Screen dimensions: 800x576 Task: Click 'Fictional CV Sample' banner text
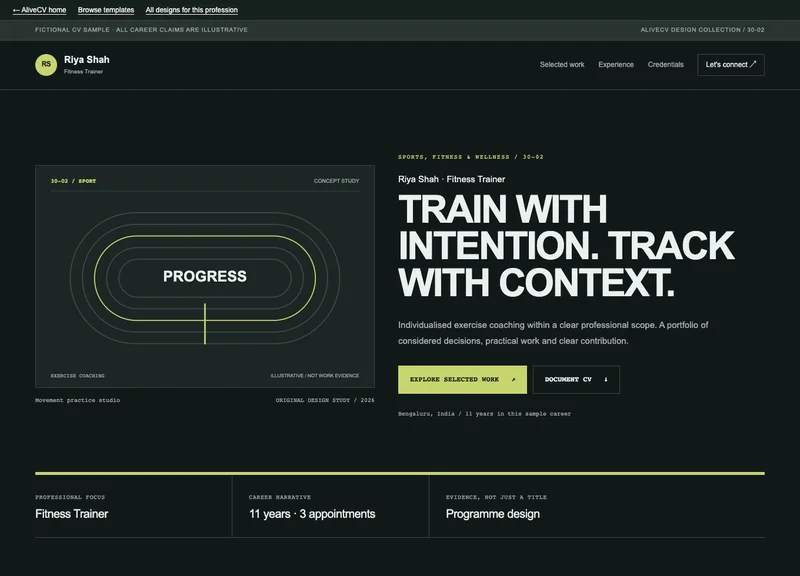(x=141, y=30)
